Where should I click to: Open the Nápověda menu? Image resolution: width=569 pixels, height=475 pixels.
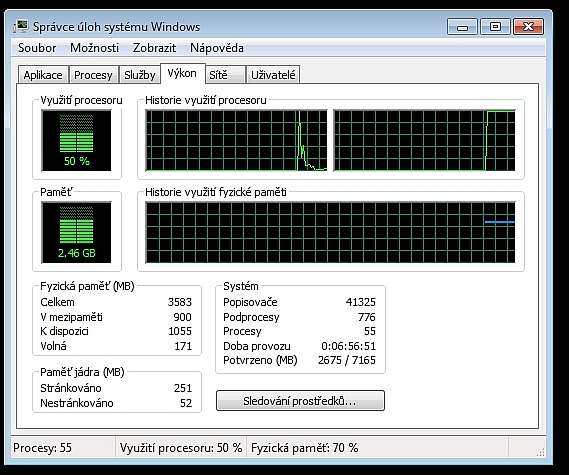click(217, 48)
